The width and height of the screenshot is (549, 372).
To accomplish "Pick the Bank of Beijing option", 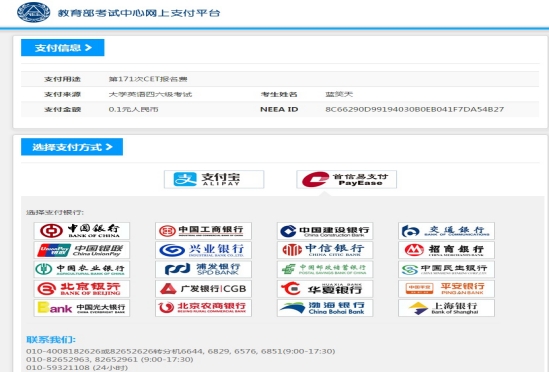I will [82, 289].
